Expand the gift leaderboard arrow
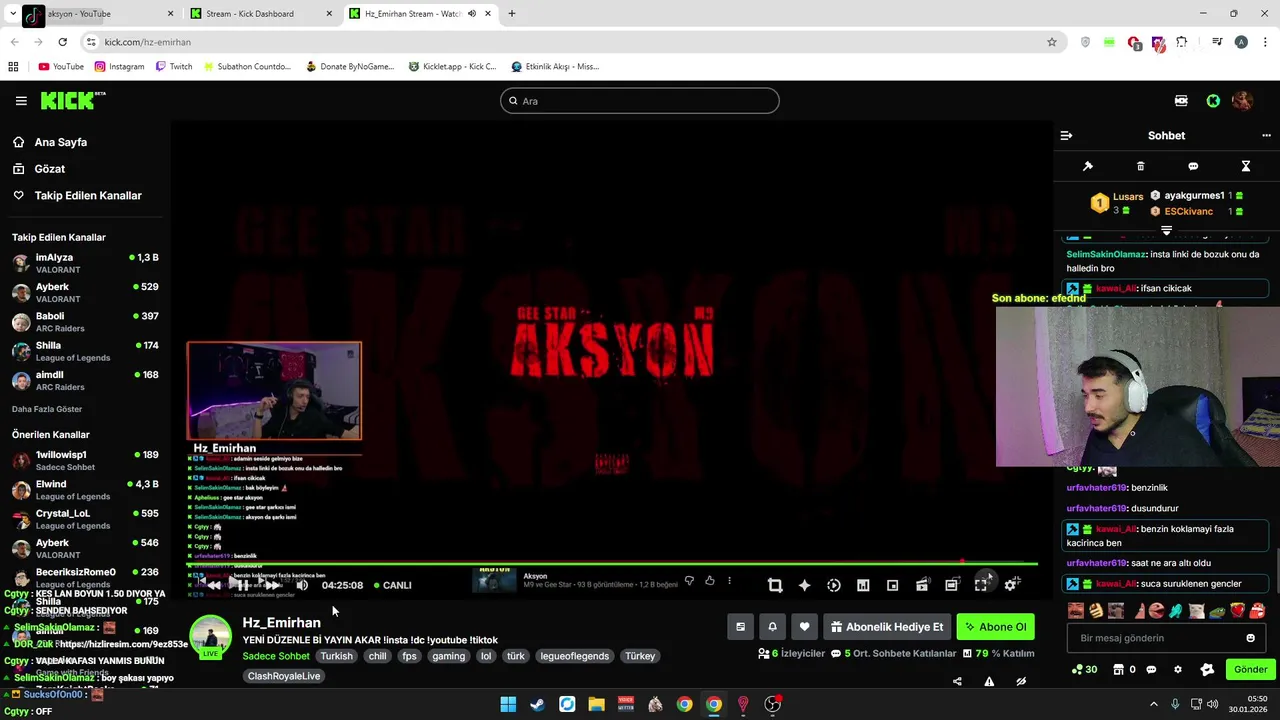Image resolution: width=1280 pixels, height=720 pixels. (1166, 230)
